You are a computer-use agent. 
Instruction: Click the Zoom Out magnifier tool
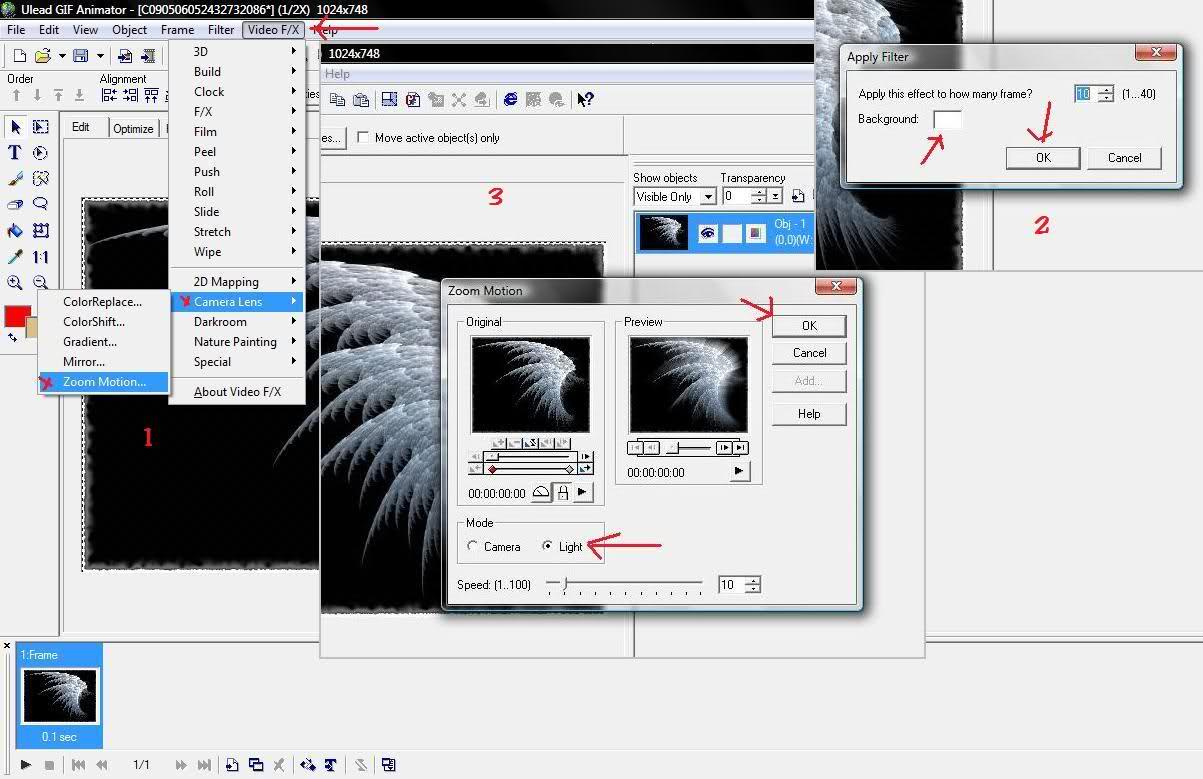coord(41,283)
